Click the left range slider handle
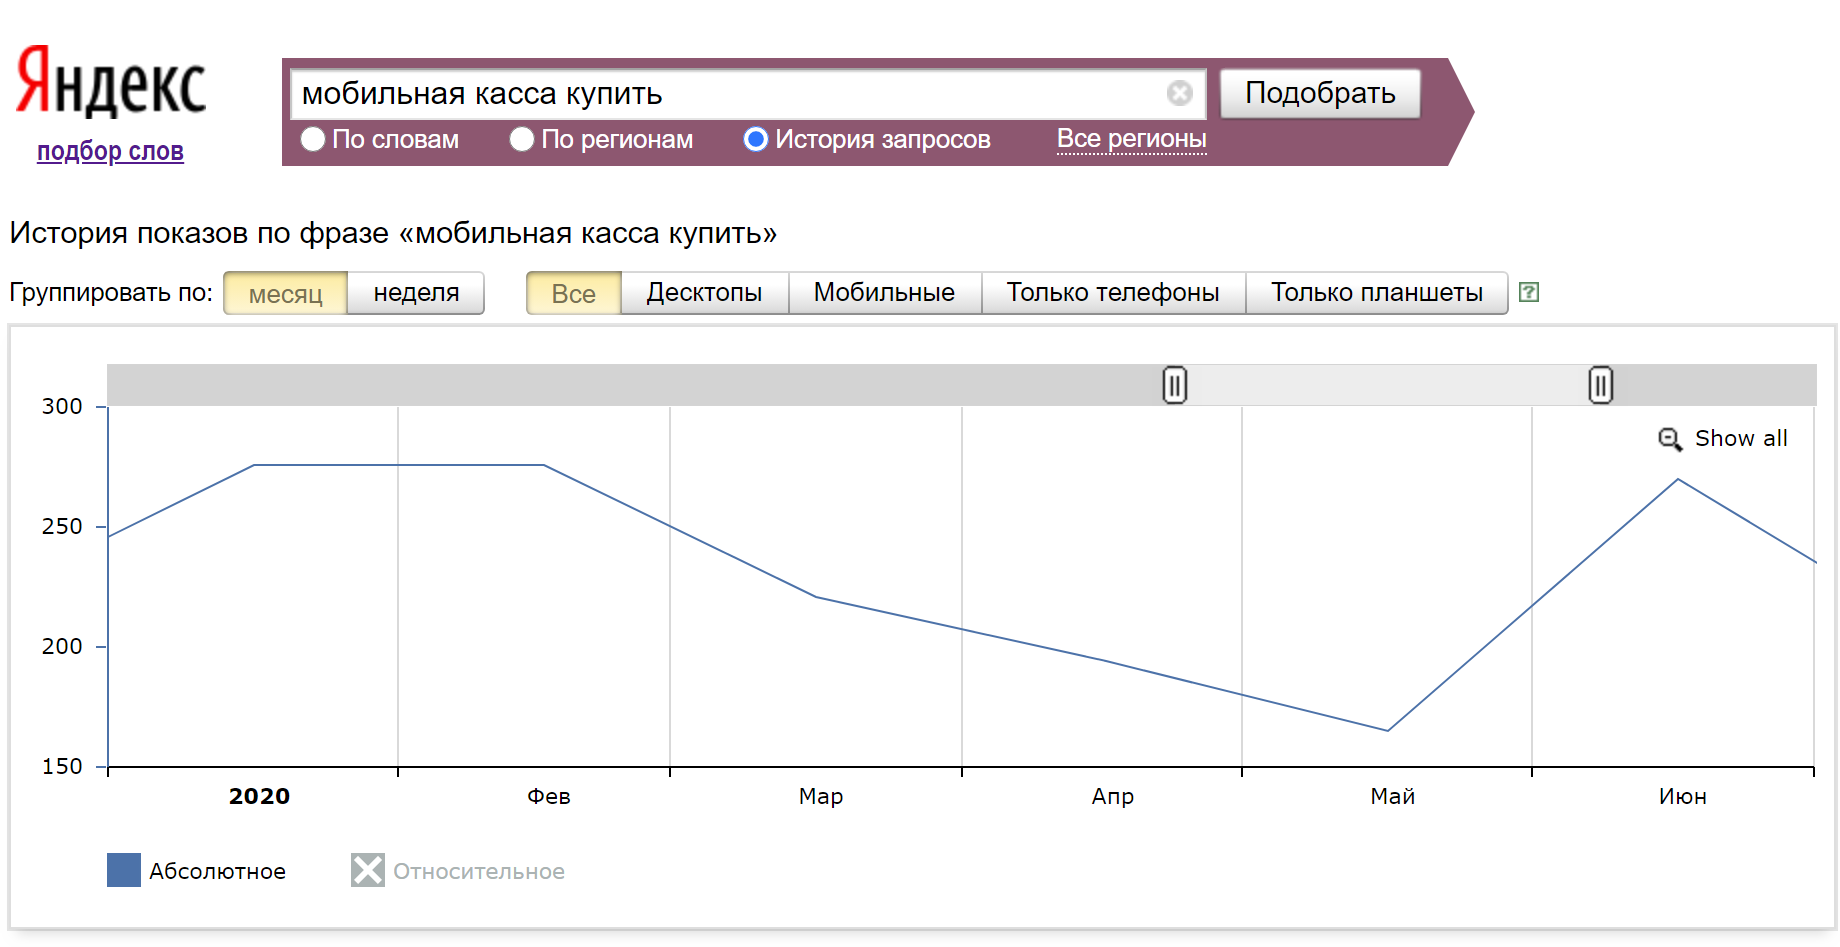 click(x=1174, y=385)
